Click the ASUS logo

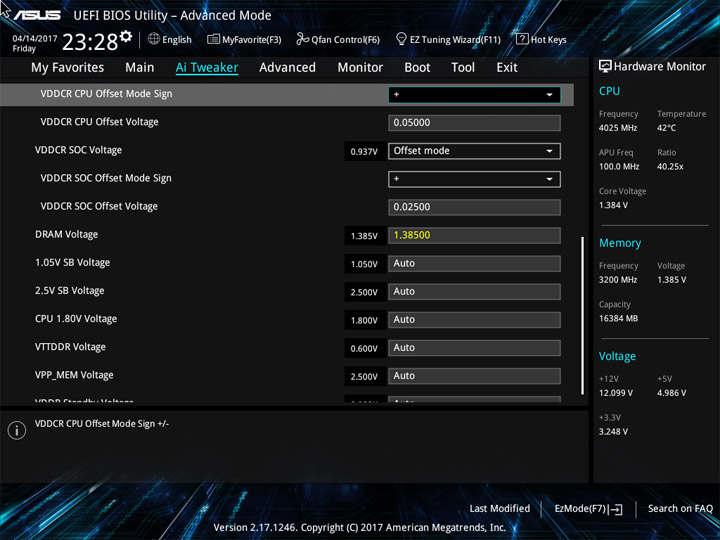point(37,15)
